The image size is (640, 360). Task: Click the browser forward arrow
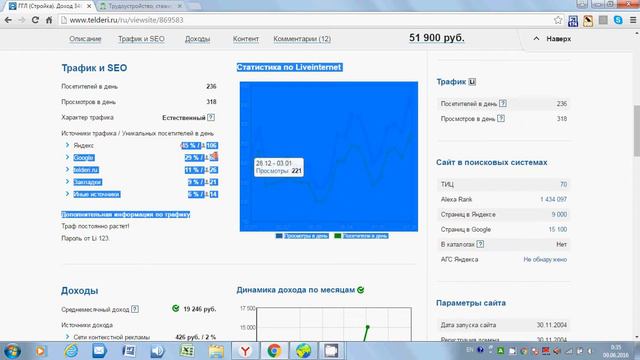[x=22, y=20]
